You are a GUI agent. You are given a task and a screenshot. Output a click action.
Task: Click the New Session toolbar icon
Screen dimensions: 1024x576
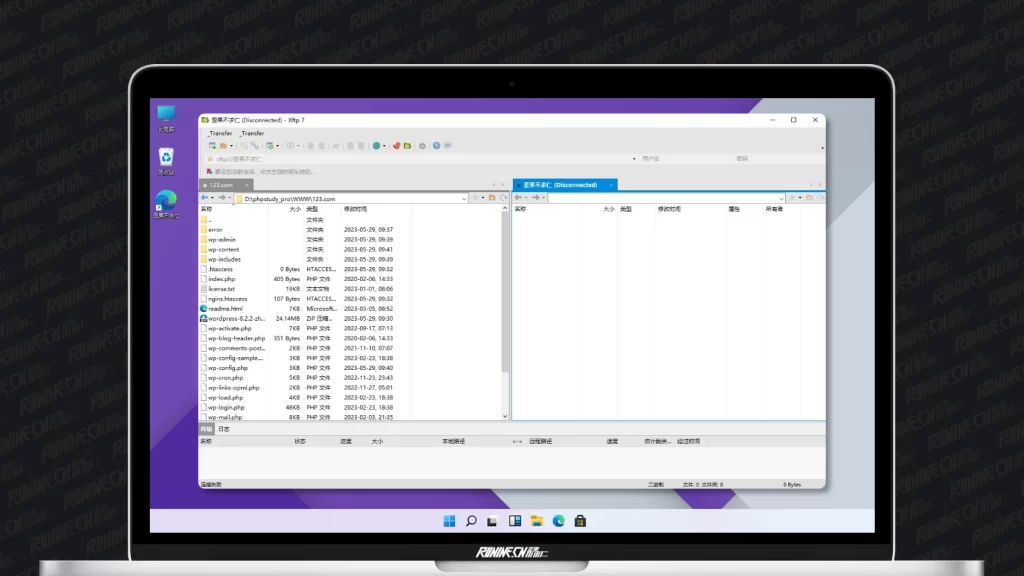(212, 146)
